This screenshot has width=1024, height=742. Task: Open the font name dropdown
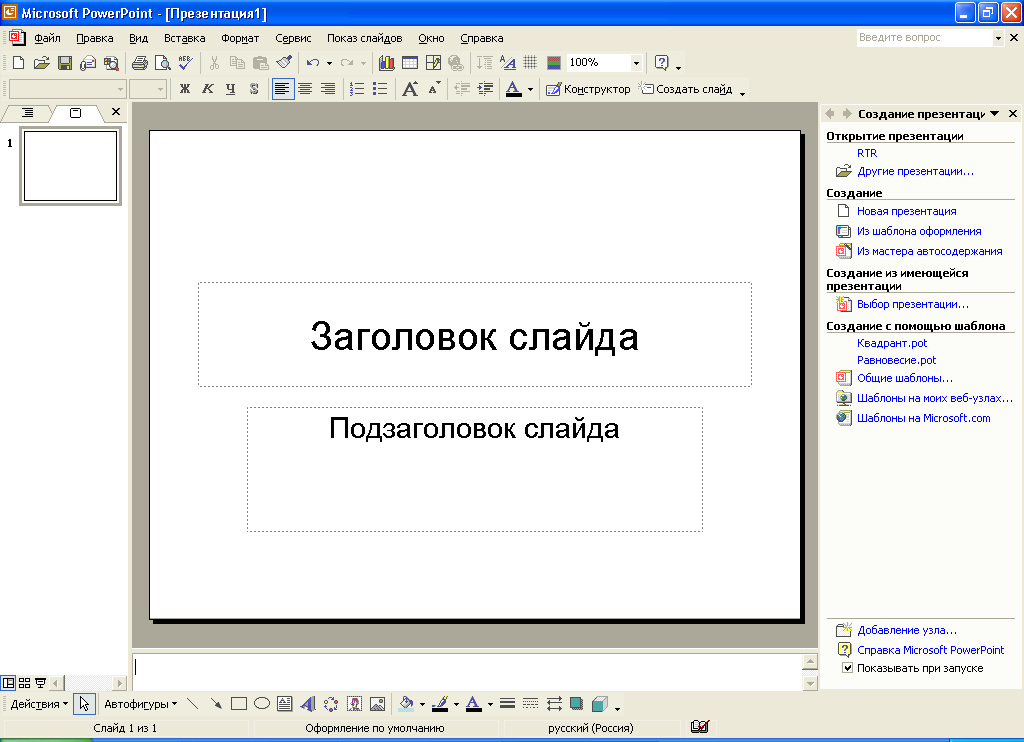click(x=120, y=89)
